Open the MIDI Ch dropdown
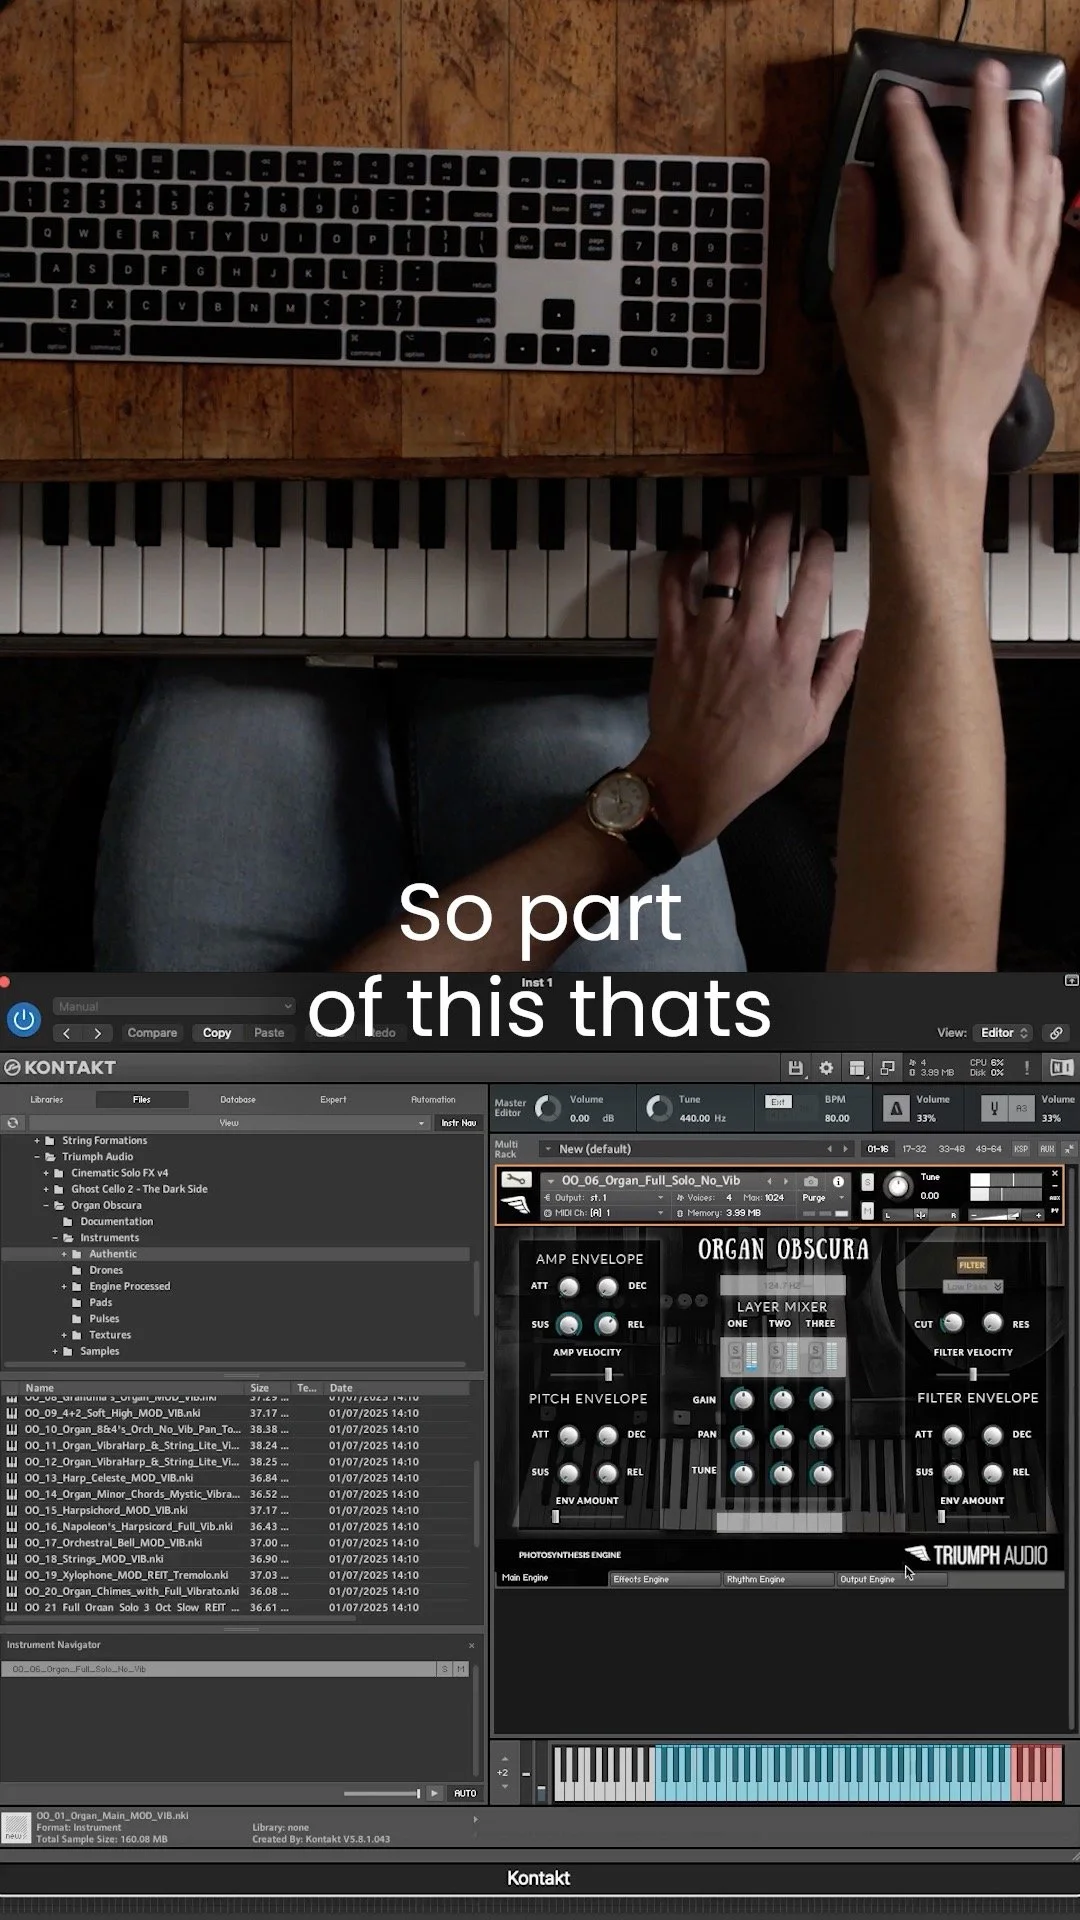This screenshot has width=1080, height=1920. [x=605, y=1213]
